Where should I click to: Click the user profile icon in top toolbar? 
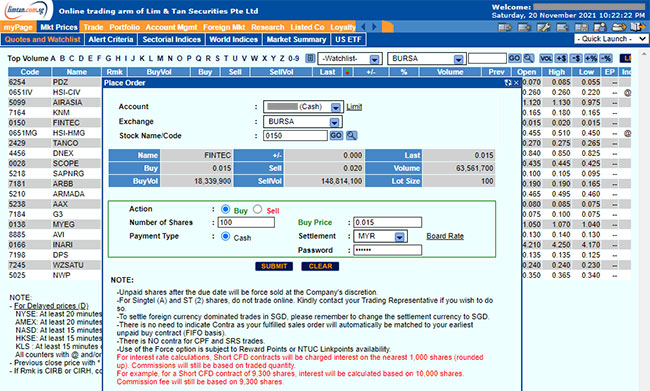599,27
